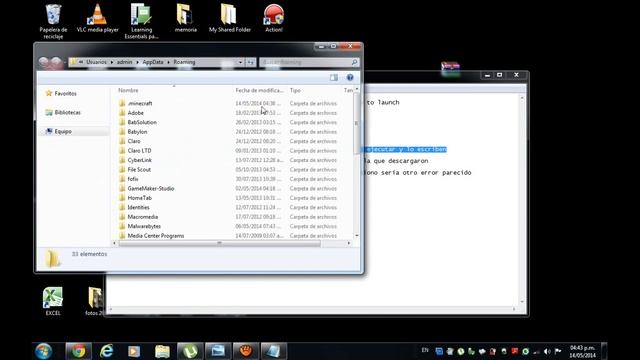Launch Google Chrome from the taskbar
Viewport: 640px width, 360px height.
pyautogui.click(x=79, y=351)
